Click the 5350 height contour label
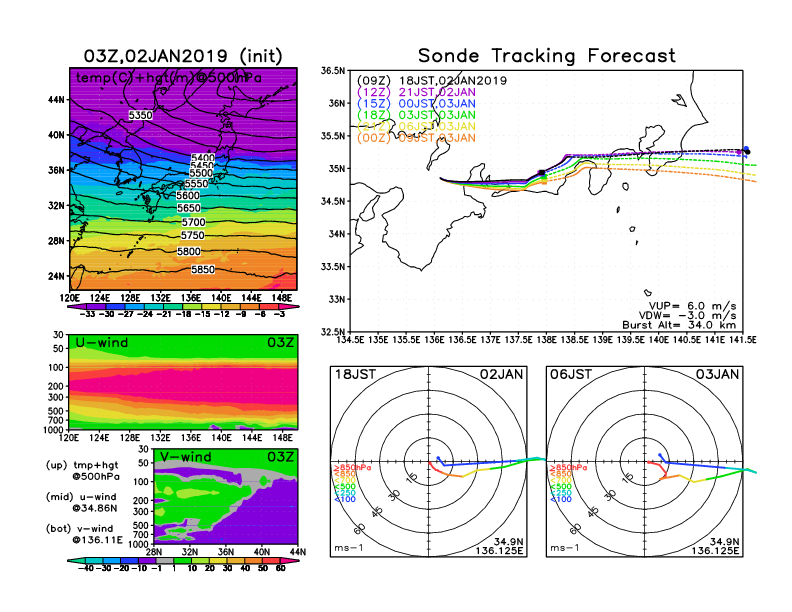The height and width of the screenshot is (612, 792). click(141, 116)
